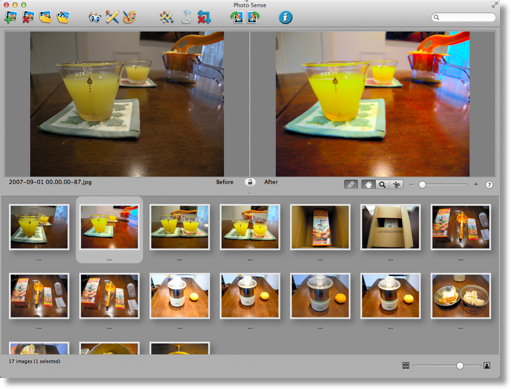511x389 pixels.
Task: Click the add images icon with green plus
Action: click(11, 17)
